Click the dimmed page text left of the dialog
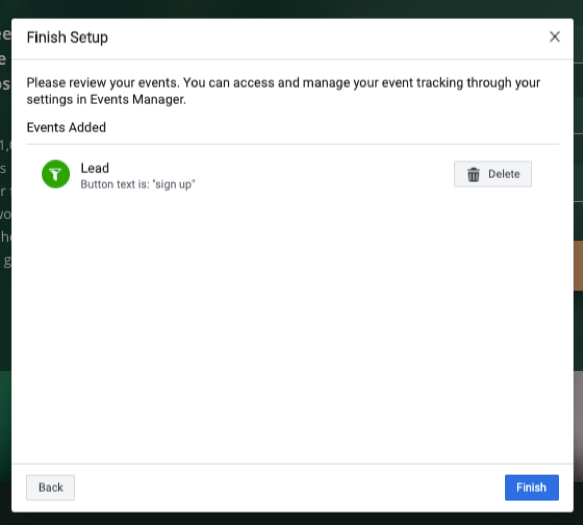The width and height of the screenshot is (583, 525). pos(5,149)
